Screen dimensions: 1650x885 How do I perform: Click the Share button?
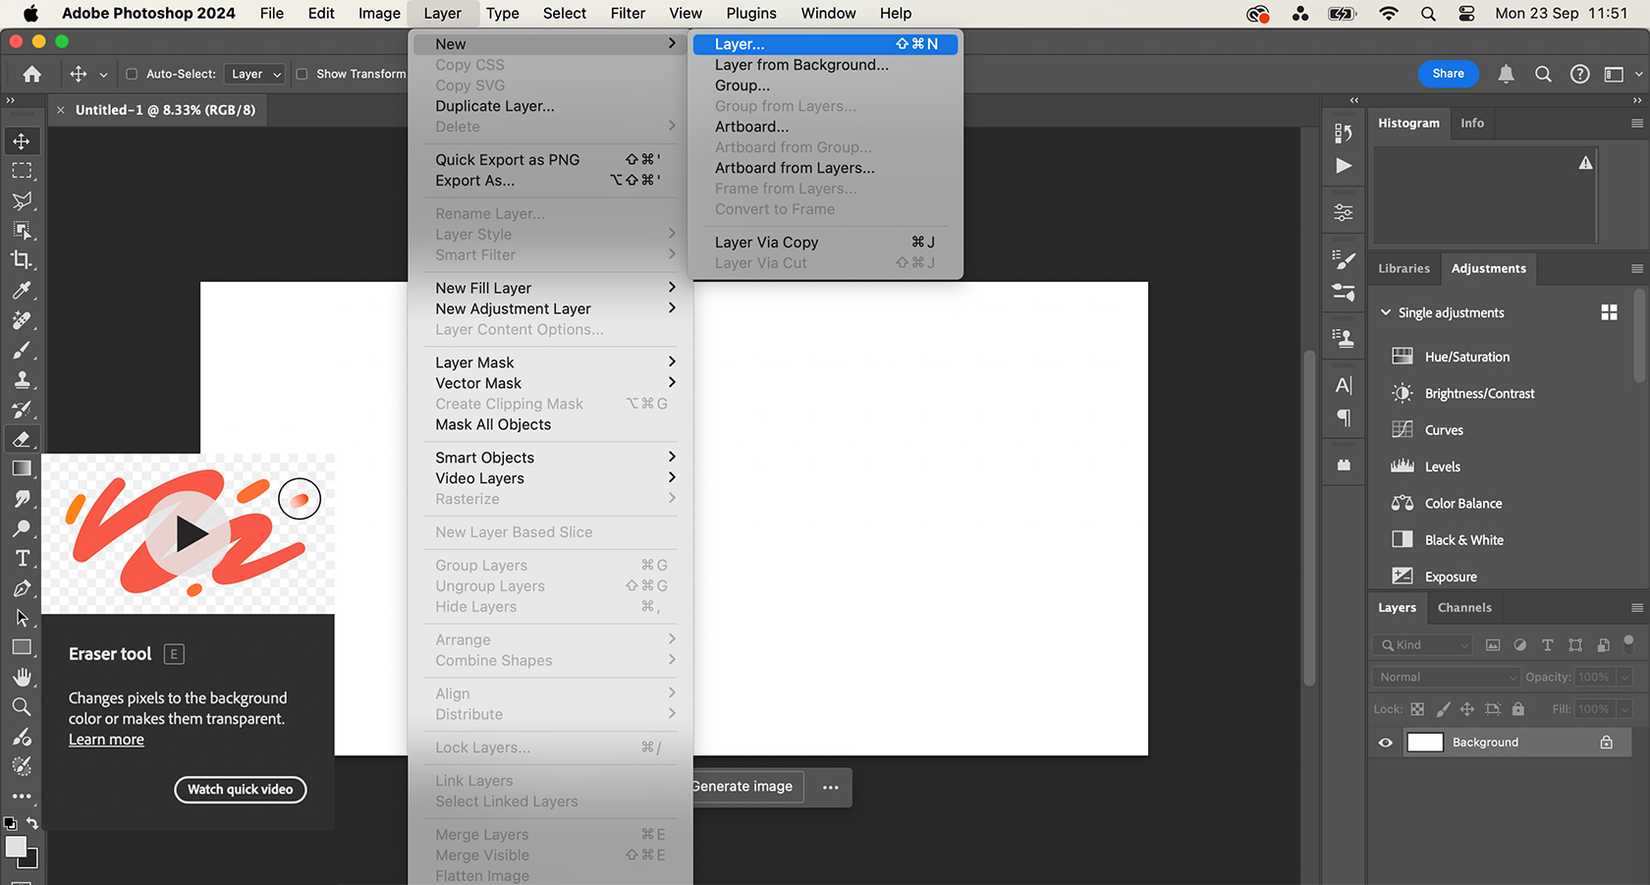coord(1448,74)
